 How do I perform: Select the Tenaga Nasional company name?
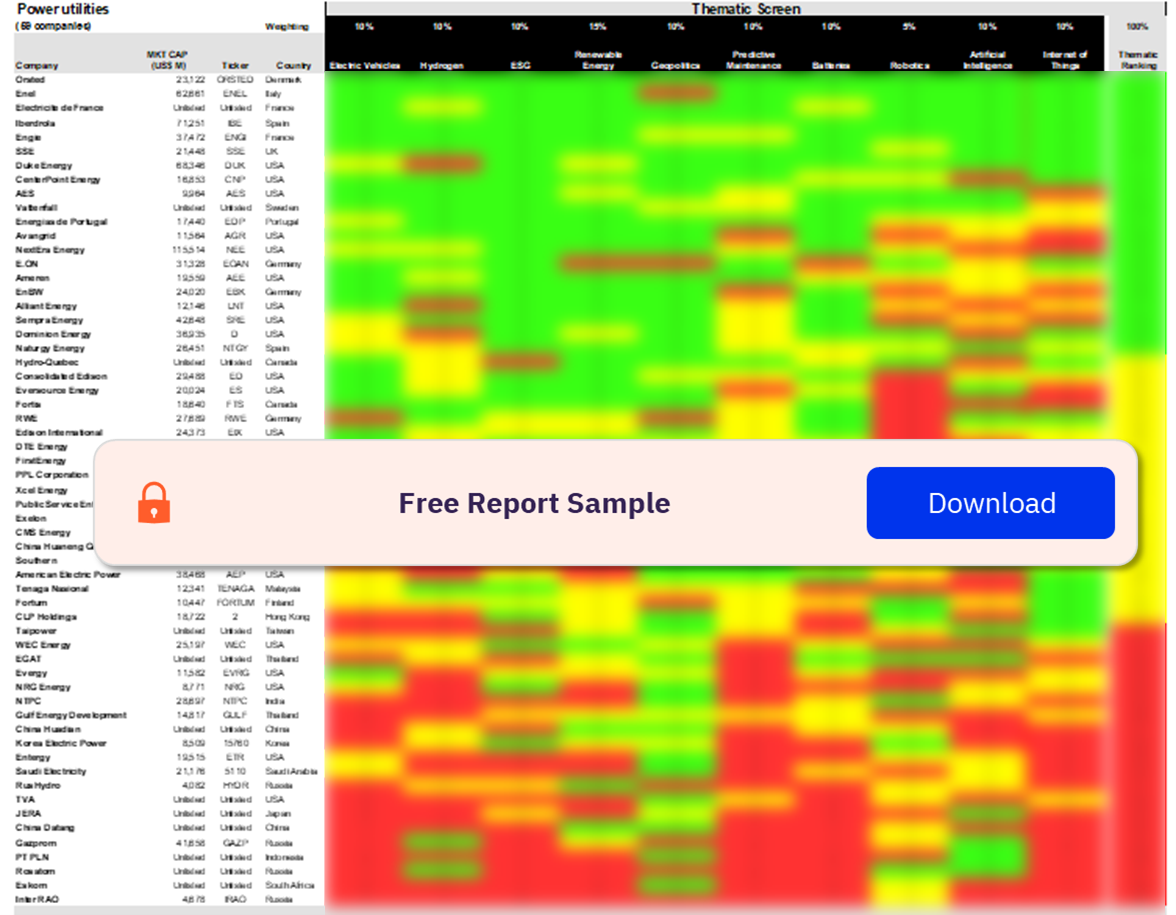pos(52,589)
